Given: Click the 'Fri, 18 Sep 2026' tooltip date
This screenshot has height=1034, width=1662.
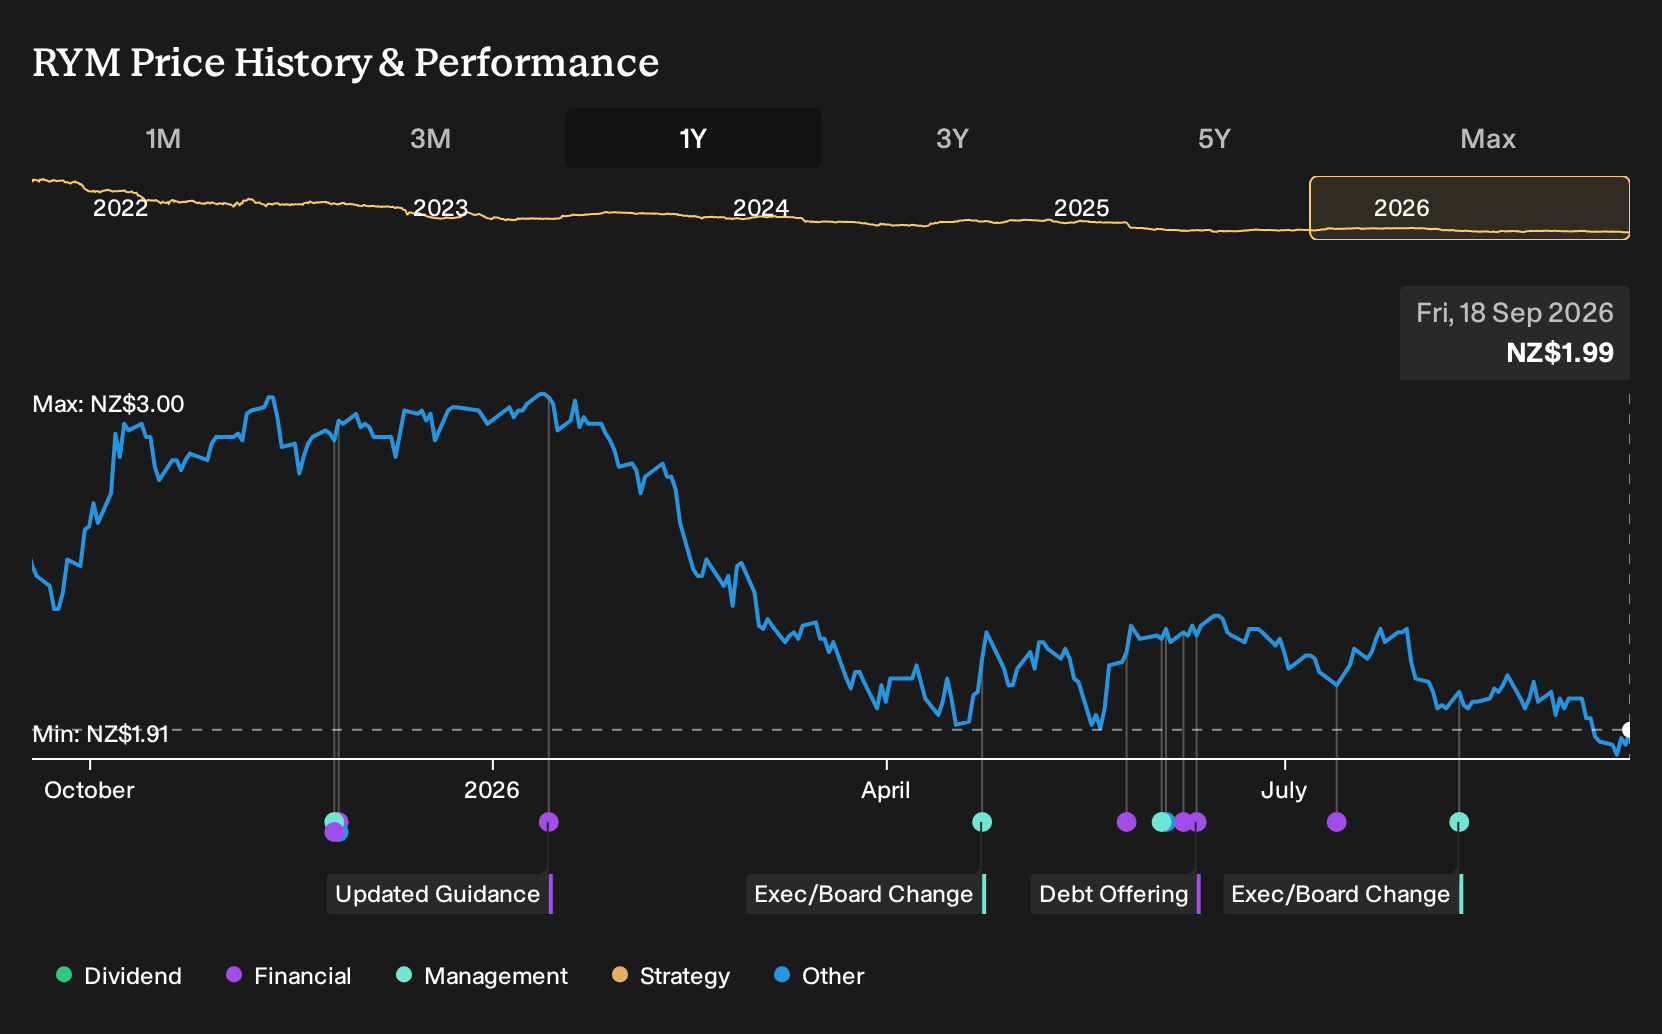Looking at the screenshot, I should tap(1515, 313).
